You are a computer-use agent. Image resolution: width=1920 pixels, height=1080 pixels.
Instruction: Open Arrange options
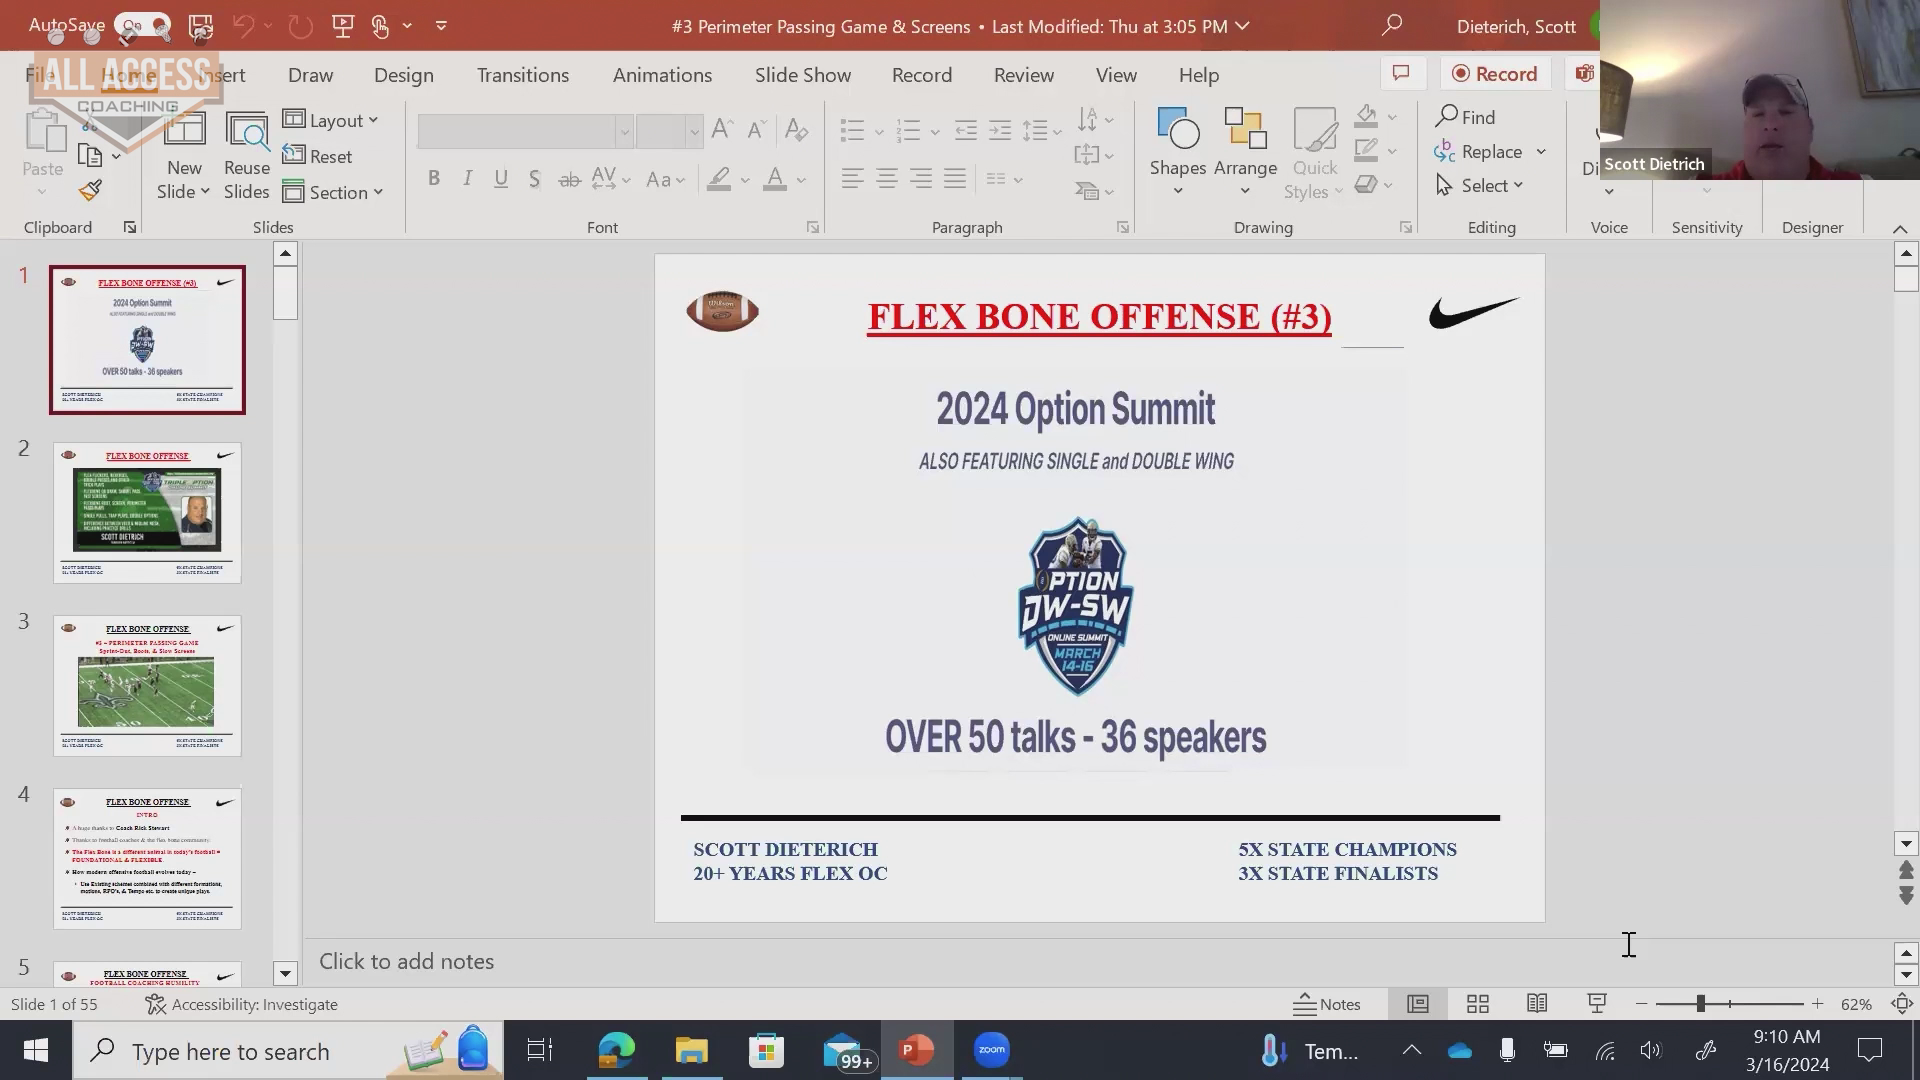tap(1245, 152)
